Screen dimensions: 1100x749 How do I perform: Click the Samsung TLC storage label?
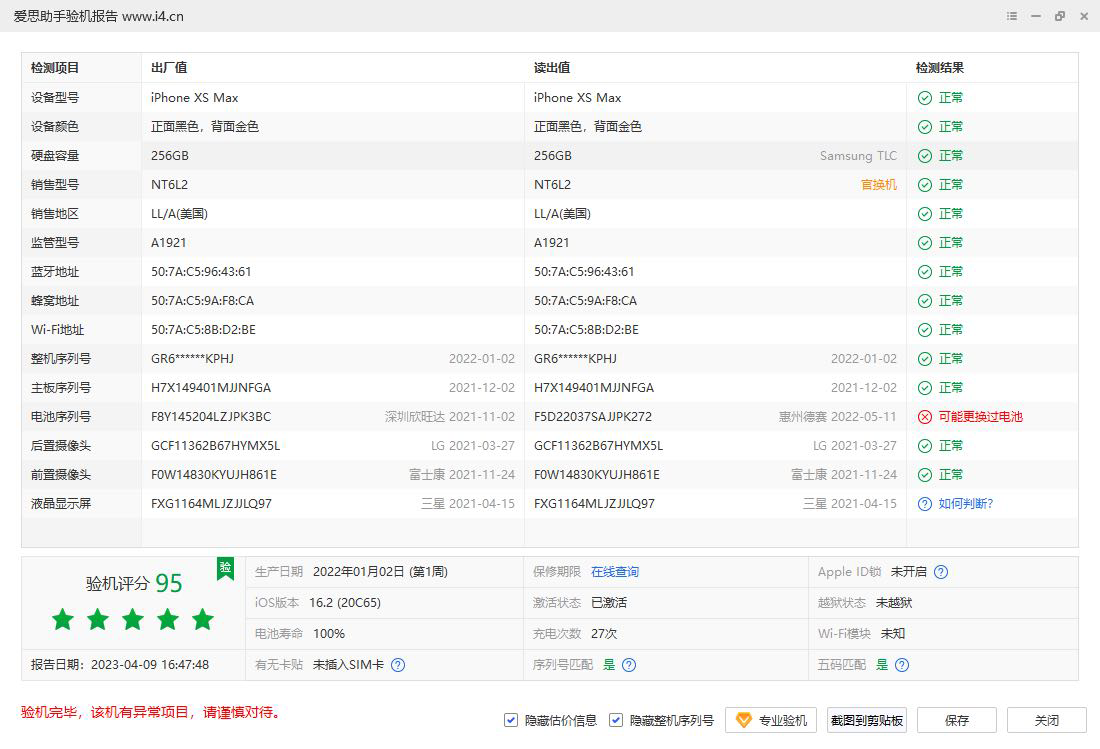pos(859,156)
